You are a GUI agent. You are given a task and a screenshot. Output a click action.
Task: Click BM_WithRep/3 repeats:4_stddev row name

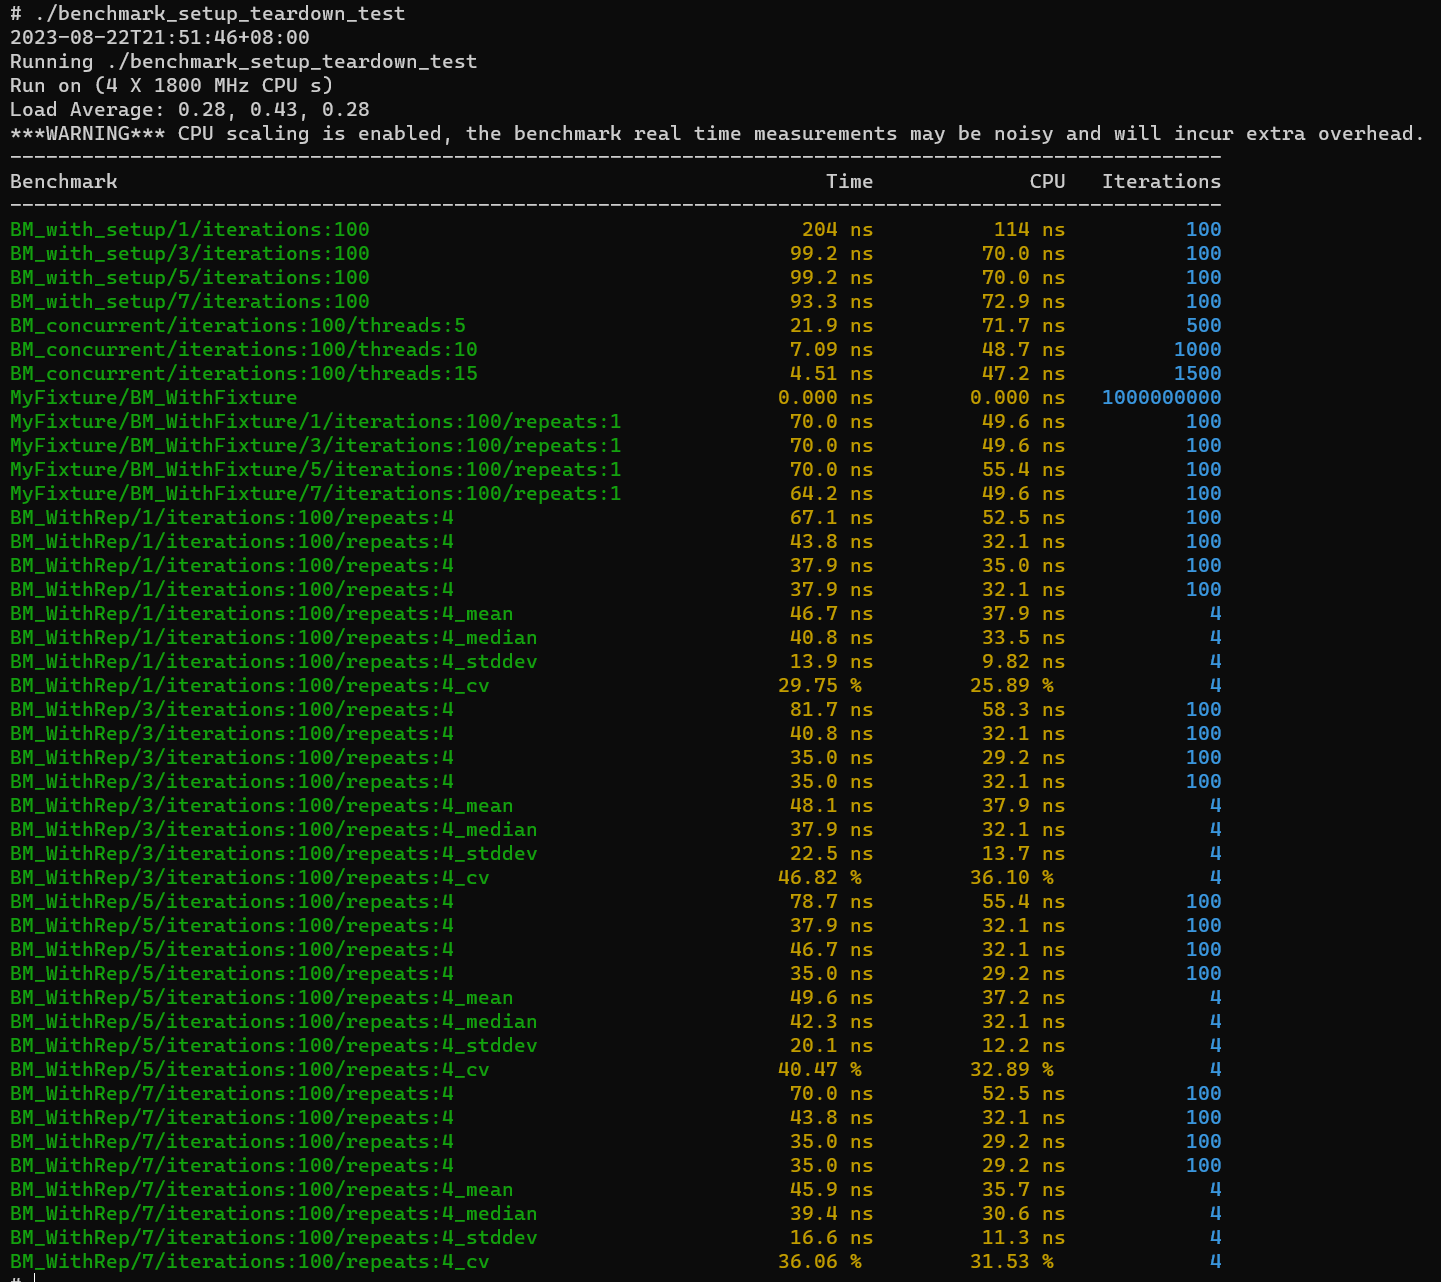click(x=274, y=853)
